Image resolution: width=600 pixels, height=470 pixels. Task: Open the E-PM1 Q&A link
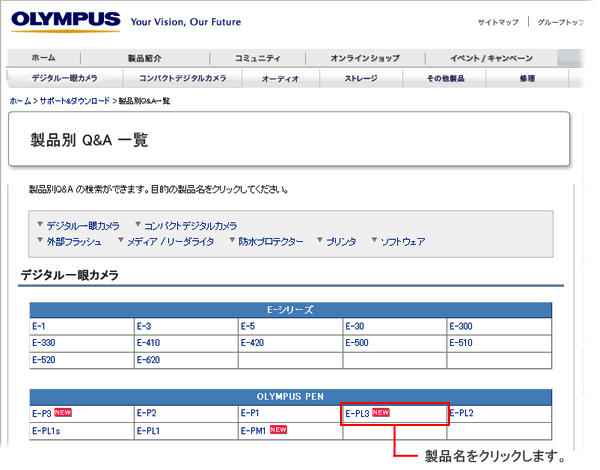pyautogui.click(x=253, y=431)
